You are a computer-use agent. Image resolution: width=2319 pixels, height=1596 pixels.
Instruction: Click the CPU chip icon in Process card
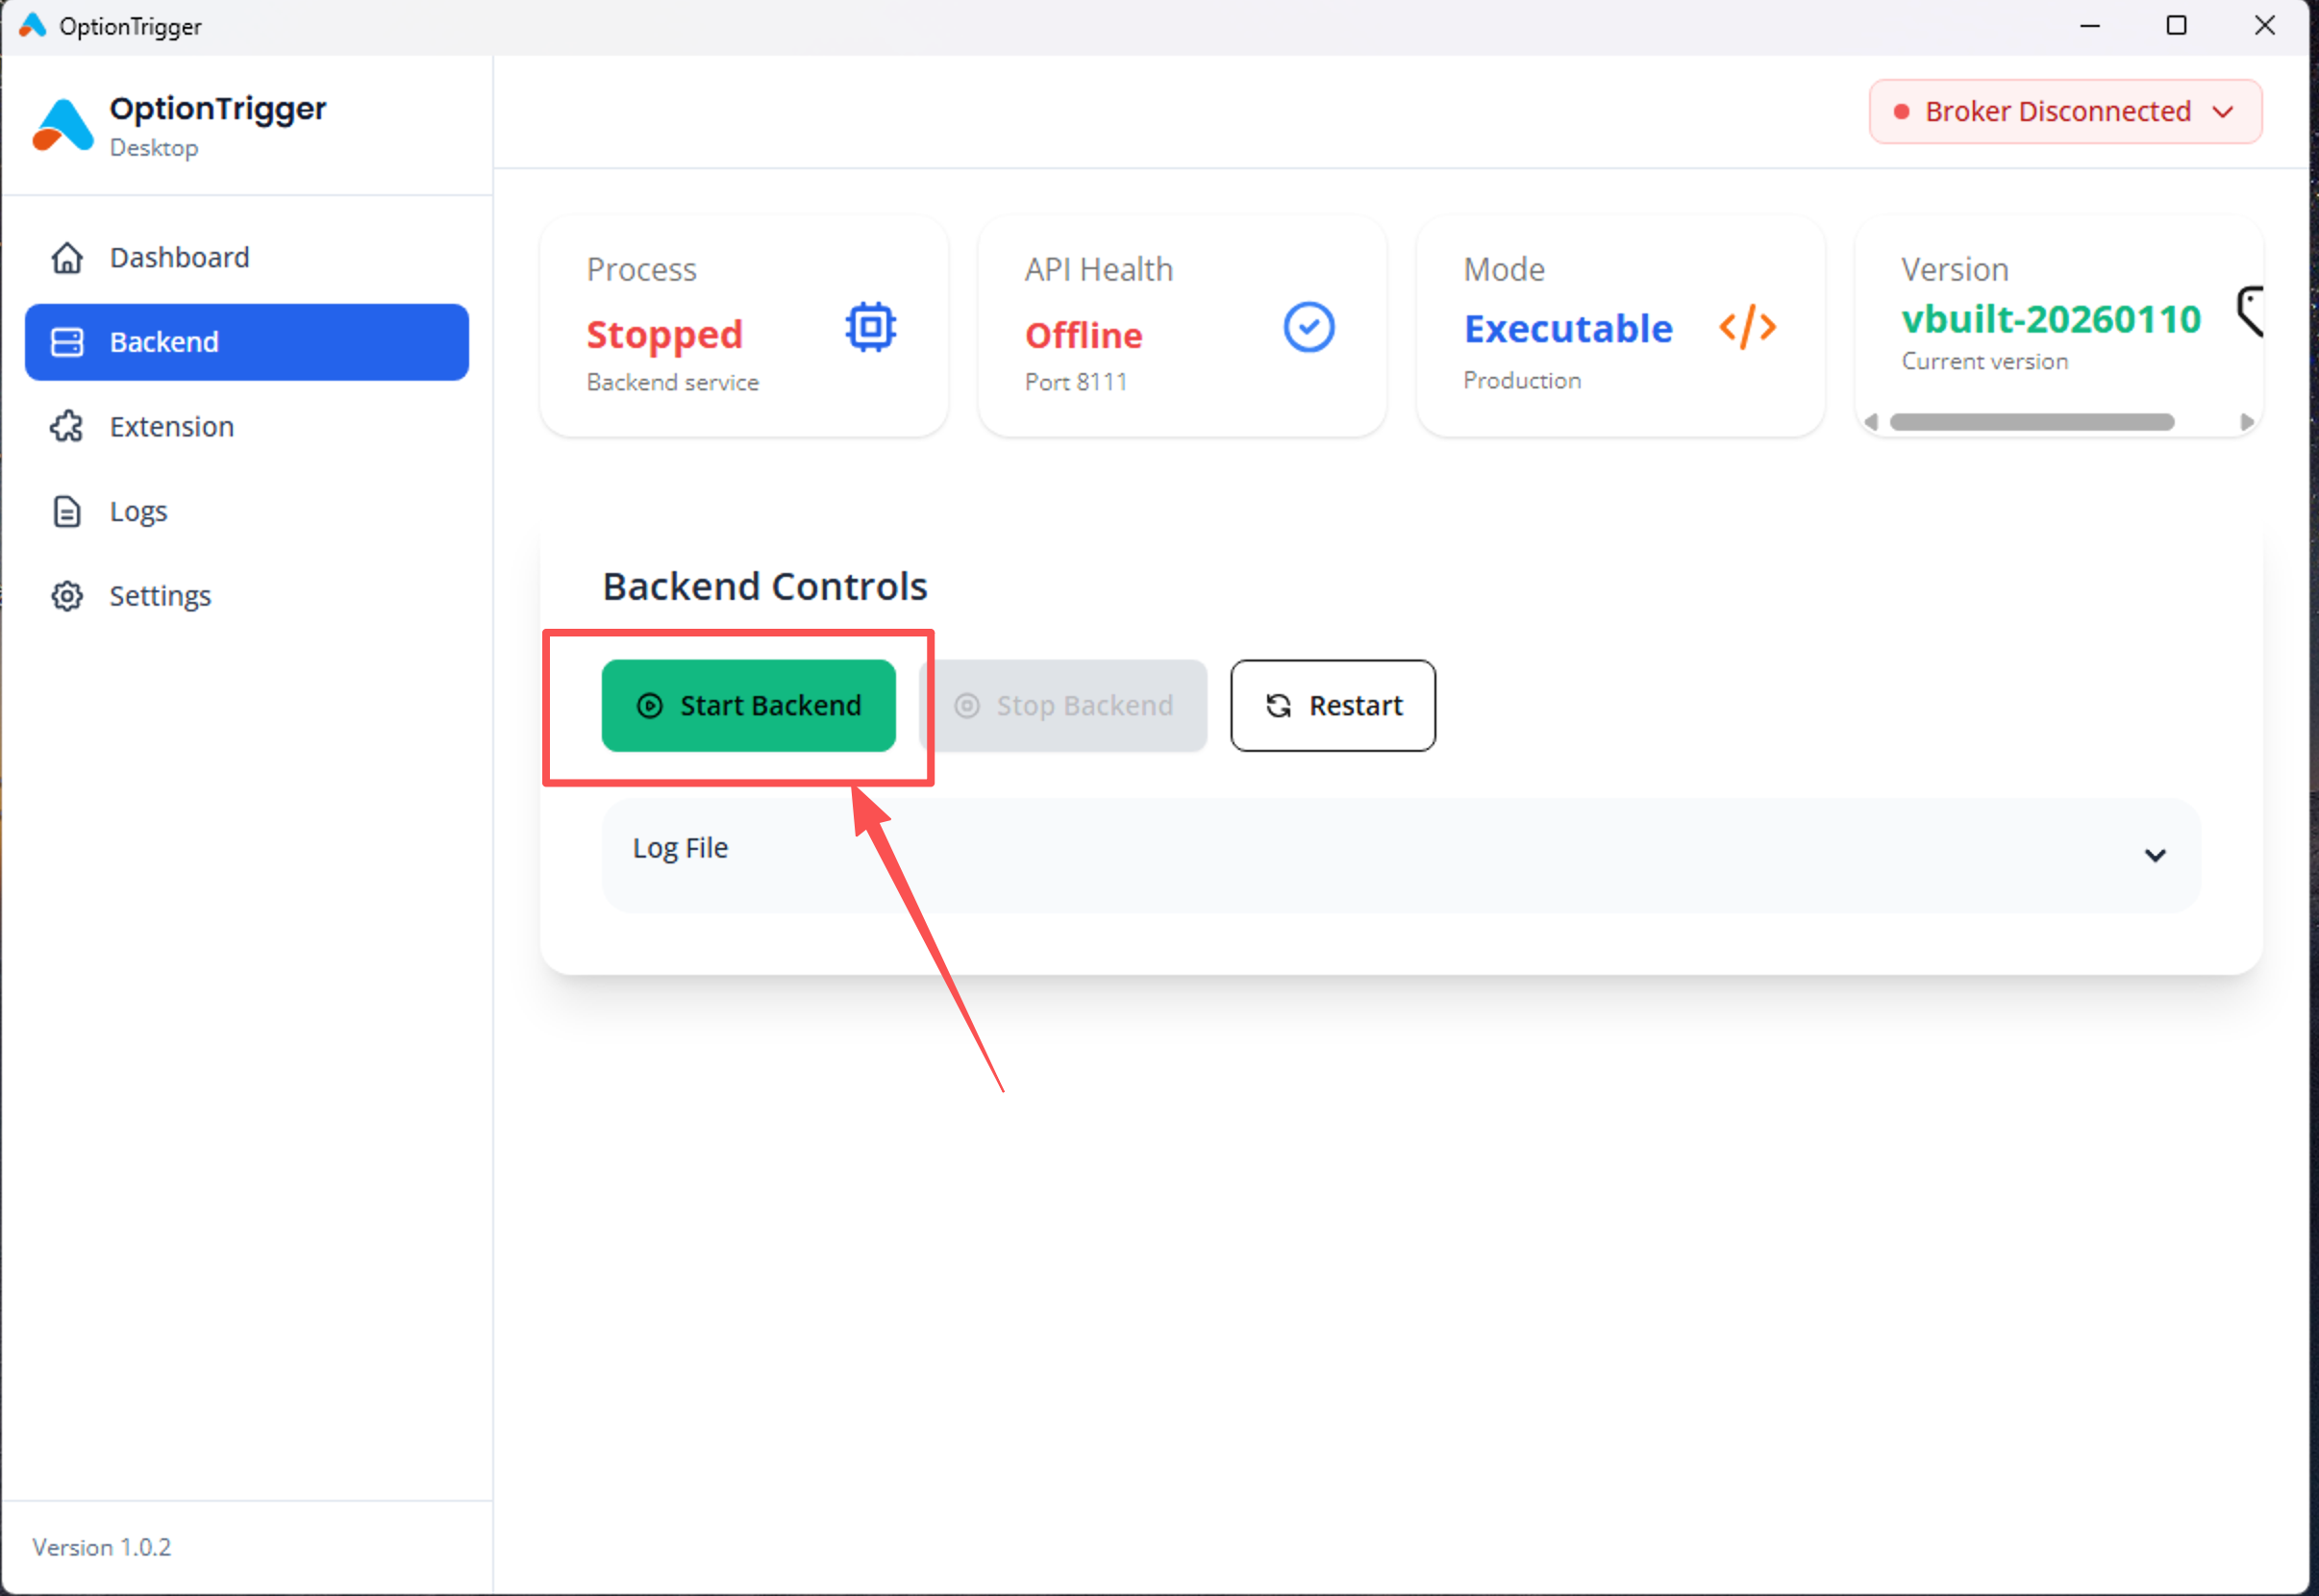pos(871,326)
